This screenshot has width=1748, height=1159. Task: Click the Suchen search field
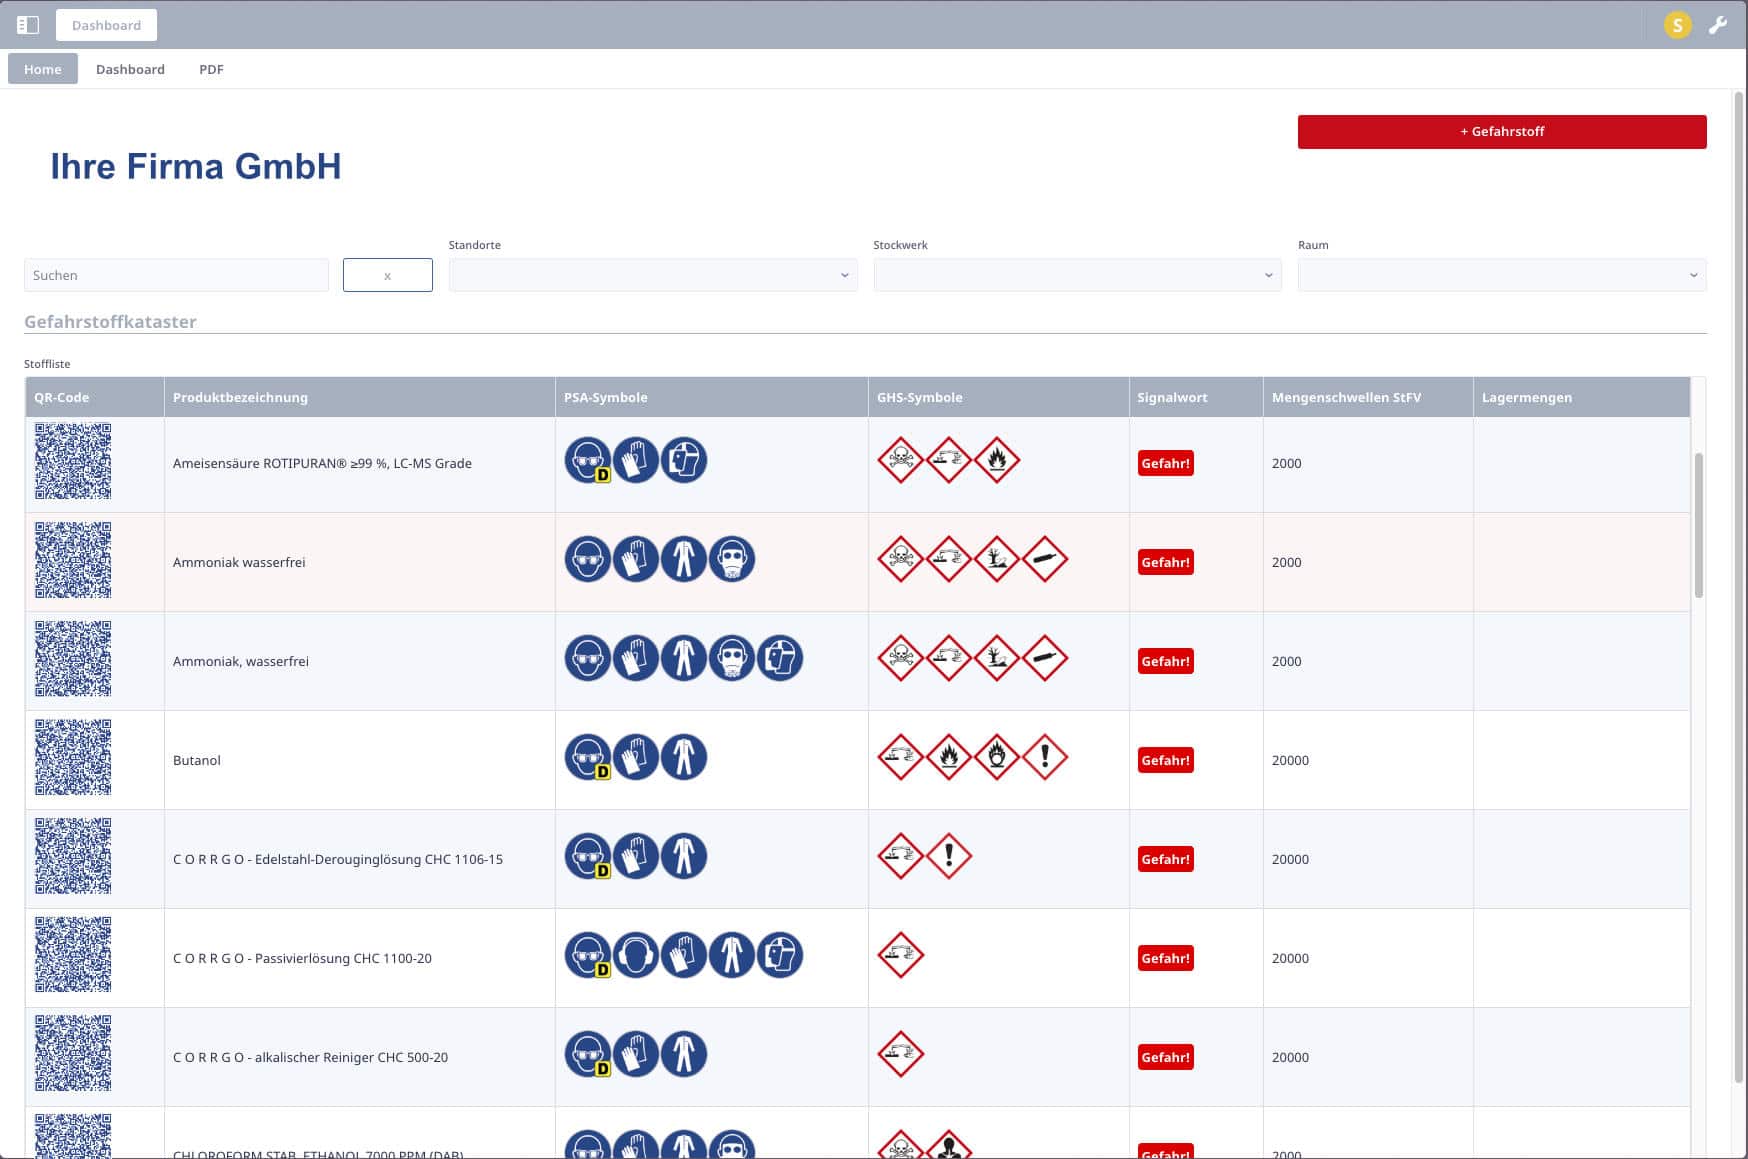coord(176,275)
